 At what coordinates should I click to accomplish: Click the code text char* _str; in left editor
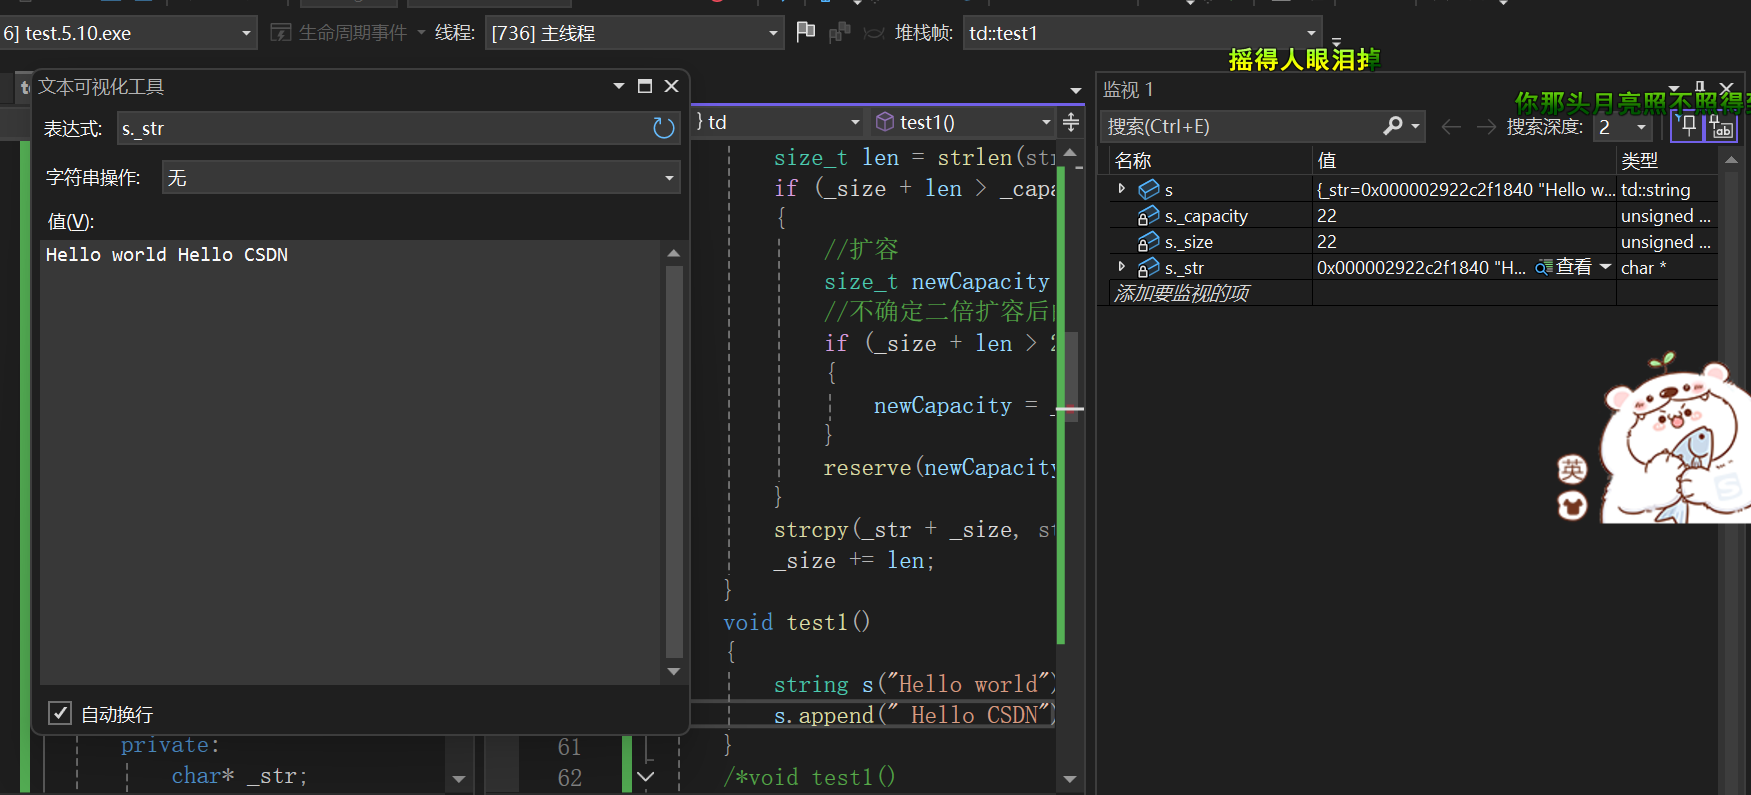point(239,776)
